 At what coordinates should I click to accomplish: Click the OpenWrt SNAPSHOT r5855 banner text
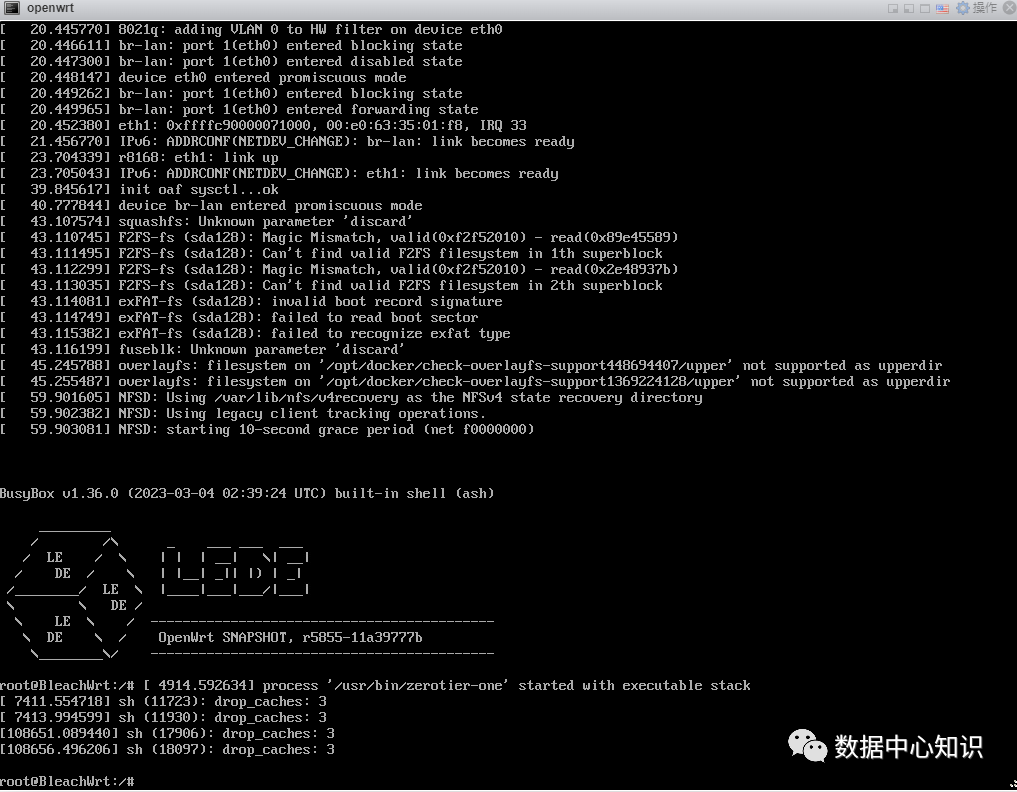point(290,637)
